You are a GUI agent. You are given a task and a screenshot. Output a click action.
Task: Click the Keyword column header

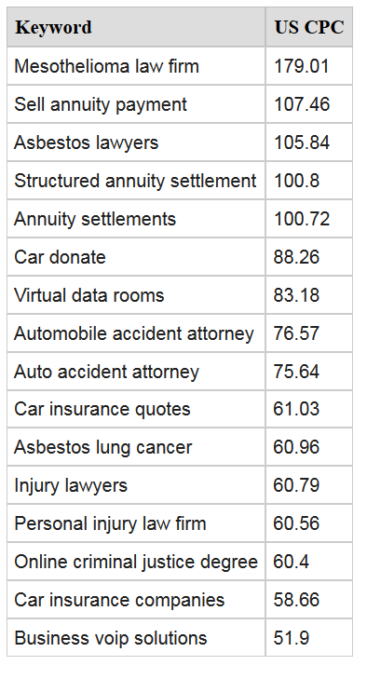[x=136, y=27]
